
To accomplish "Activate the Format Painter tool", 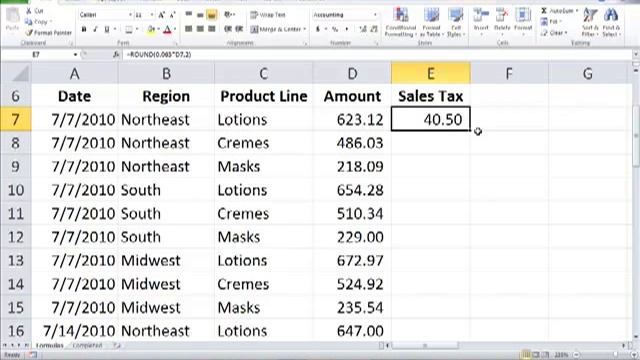I will [49, 33].
